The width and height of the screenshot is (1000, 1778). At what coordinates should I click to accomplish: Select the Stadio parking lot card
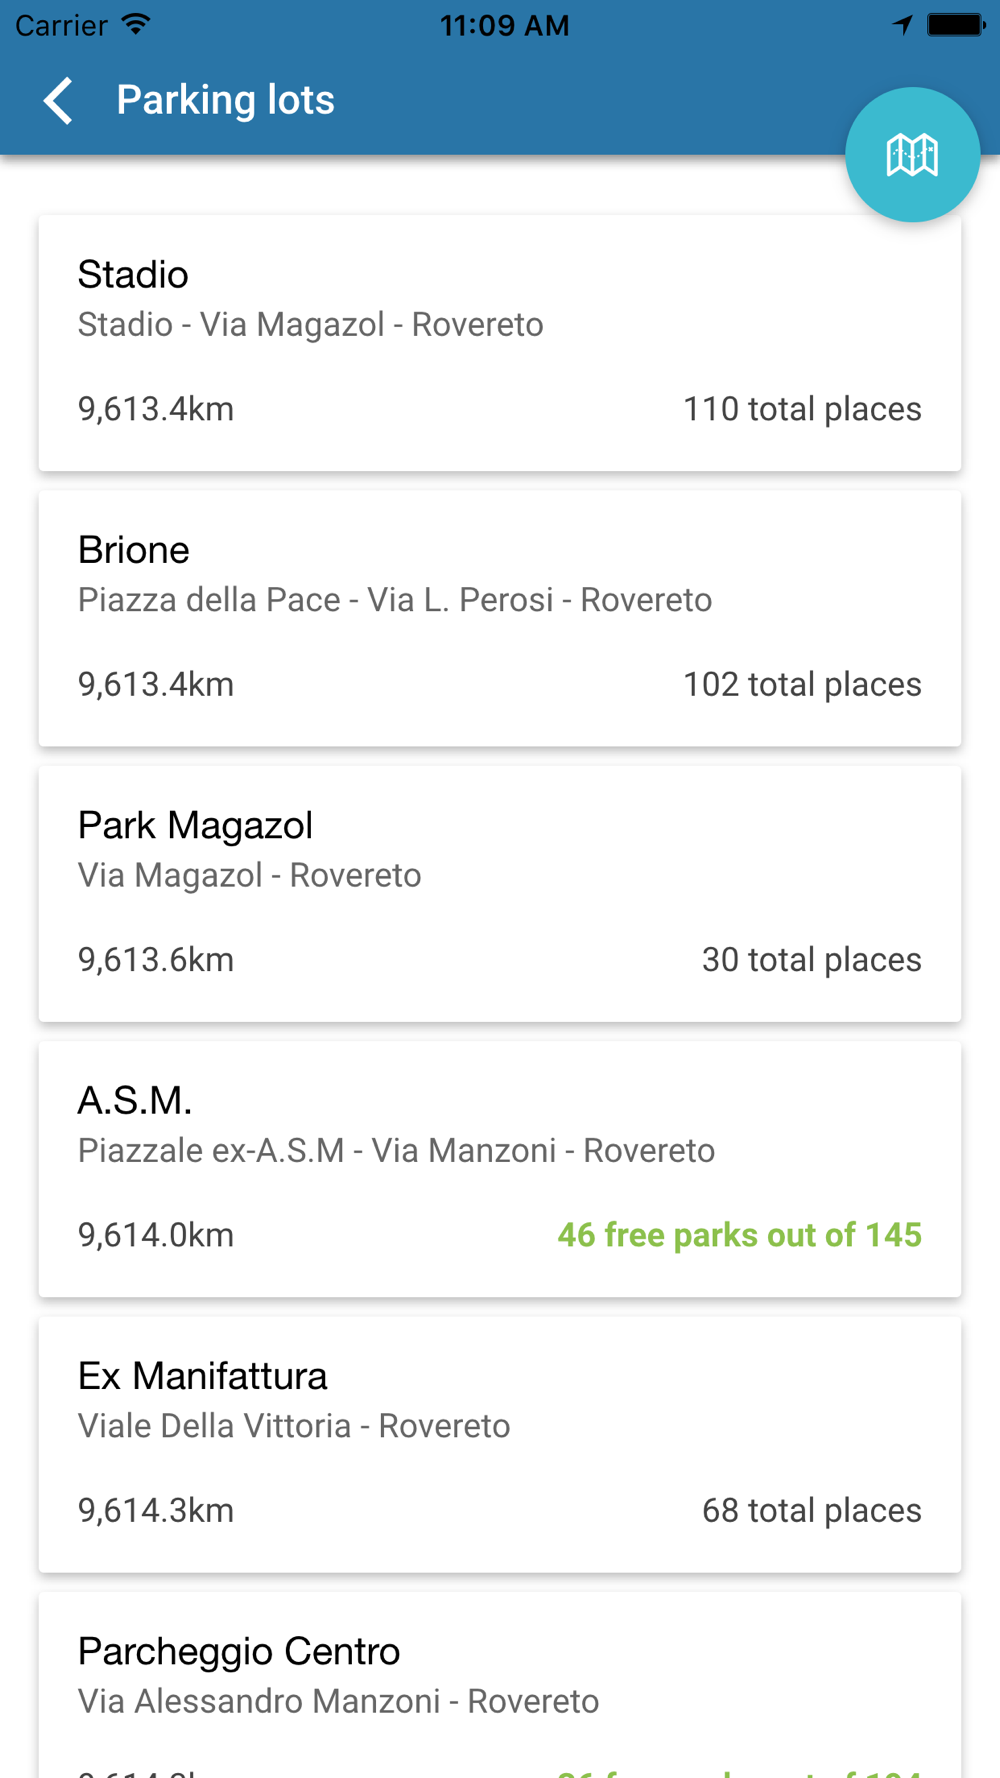point(500,343)
